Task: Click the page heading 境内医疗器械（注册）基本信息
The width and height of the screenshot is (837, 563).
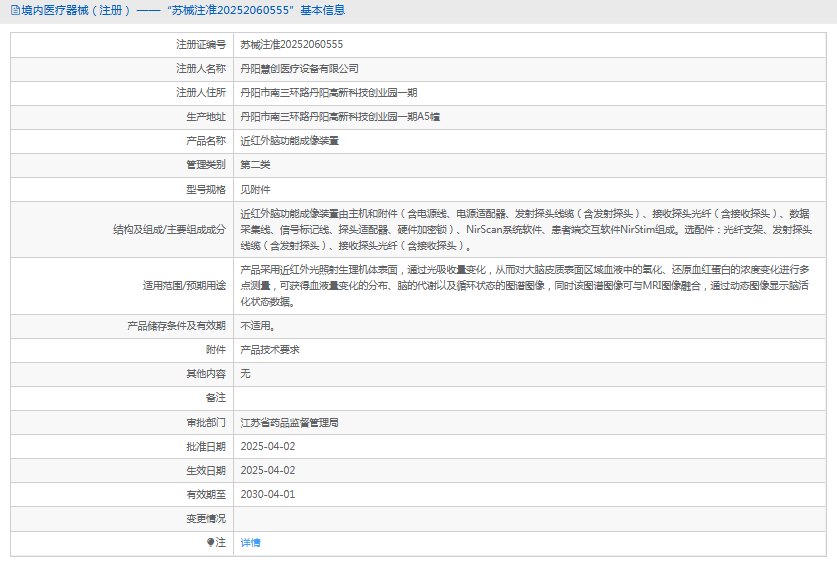Action: coord(183,10)
